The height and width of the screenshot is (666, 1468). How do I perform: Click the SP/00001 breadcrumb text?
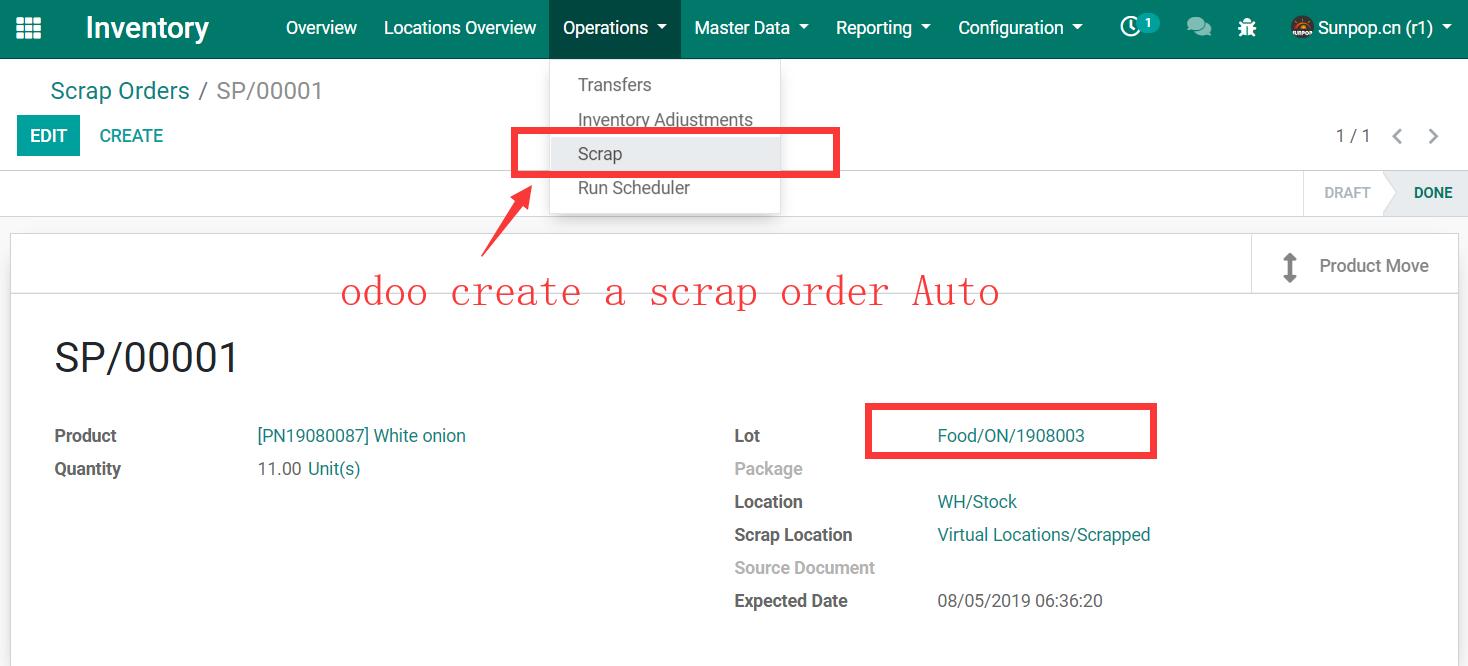click(270, 91)
